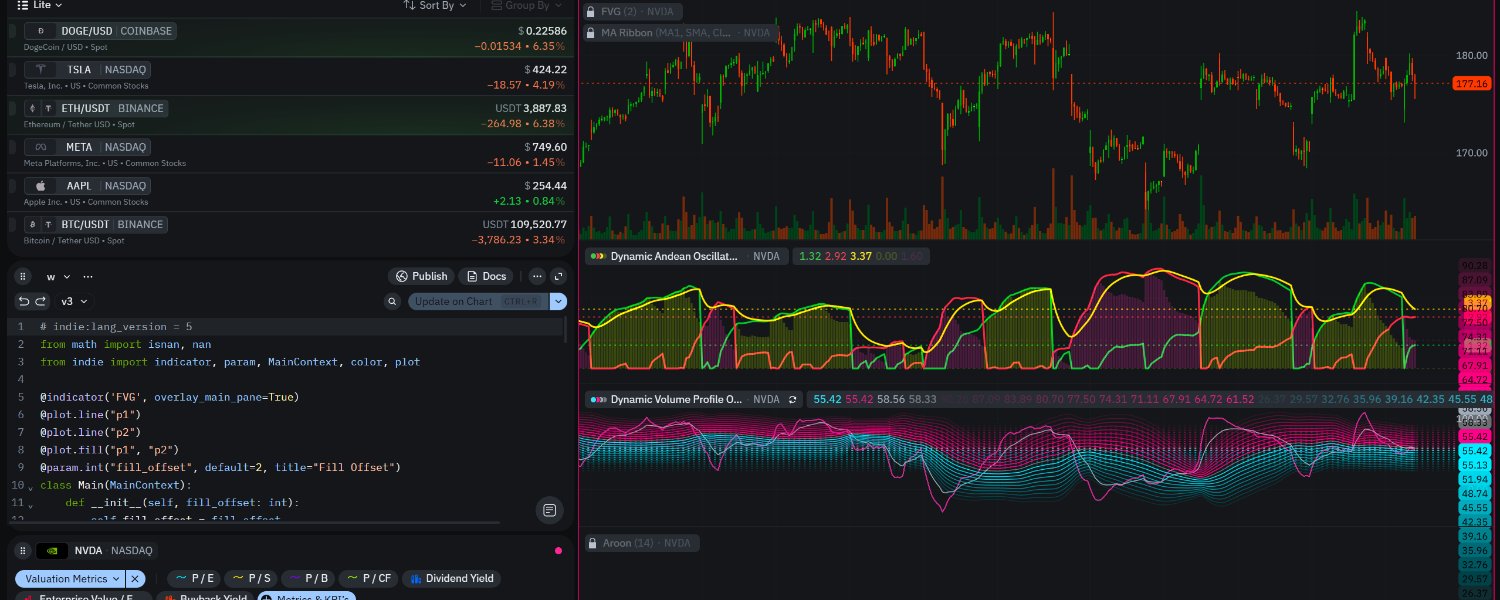The image size is (1500, 600).
Task: Click the FVG (2) indicator legend
Action: [x=634, y=12]
